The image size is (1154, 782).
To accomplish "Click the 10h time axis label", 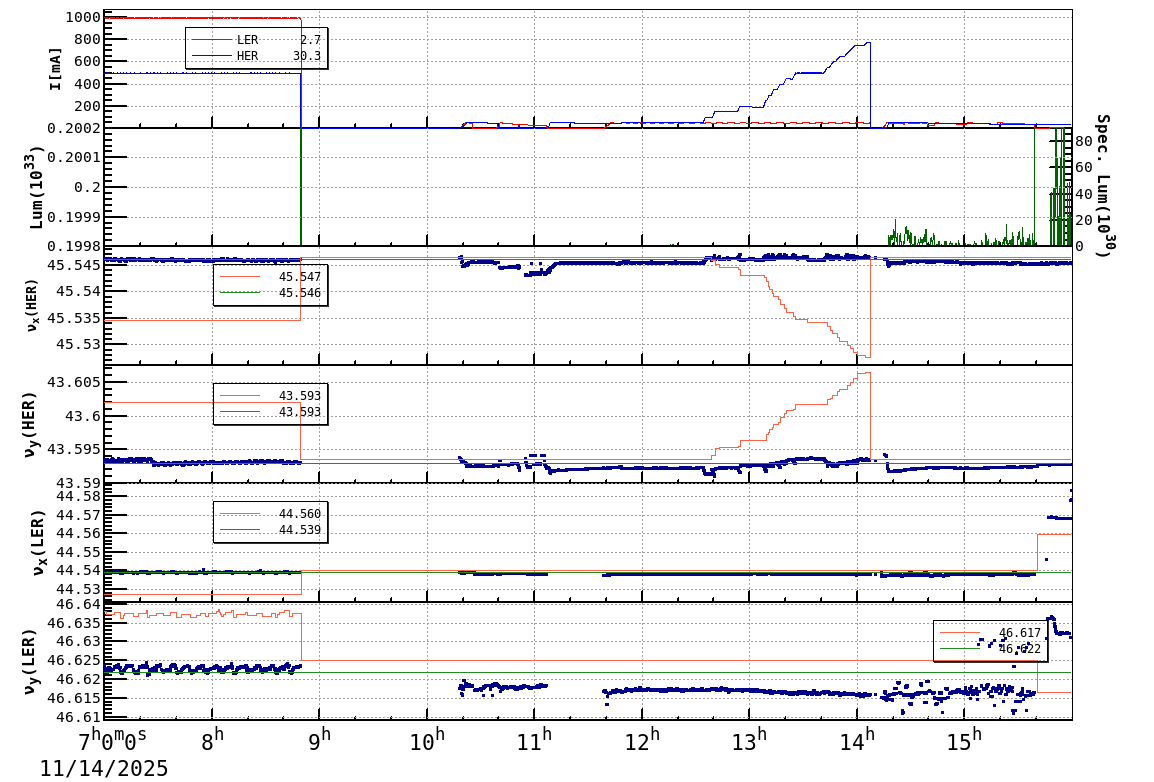I will (428, 739).
